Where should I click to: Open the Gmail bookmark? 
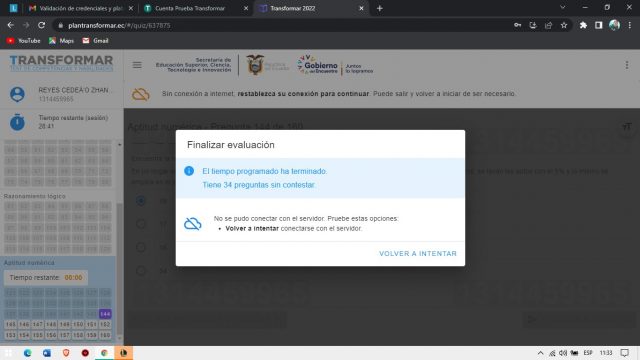(96, 41)
